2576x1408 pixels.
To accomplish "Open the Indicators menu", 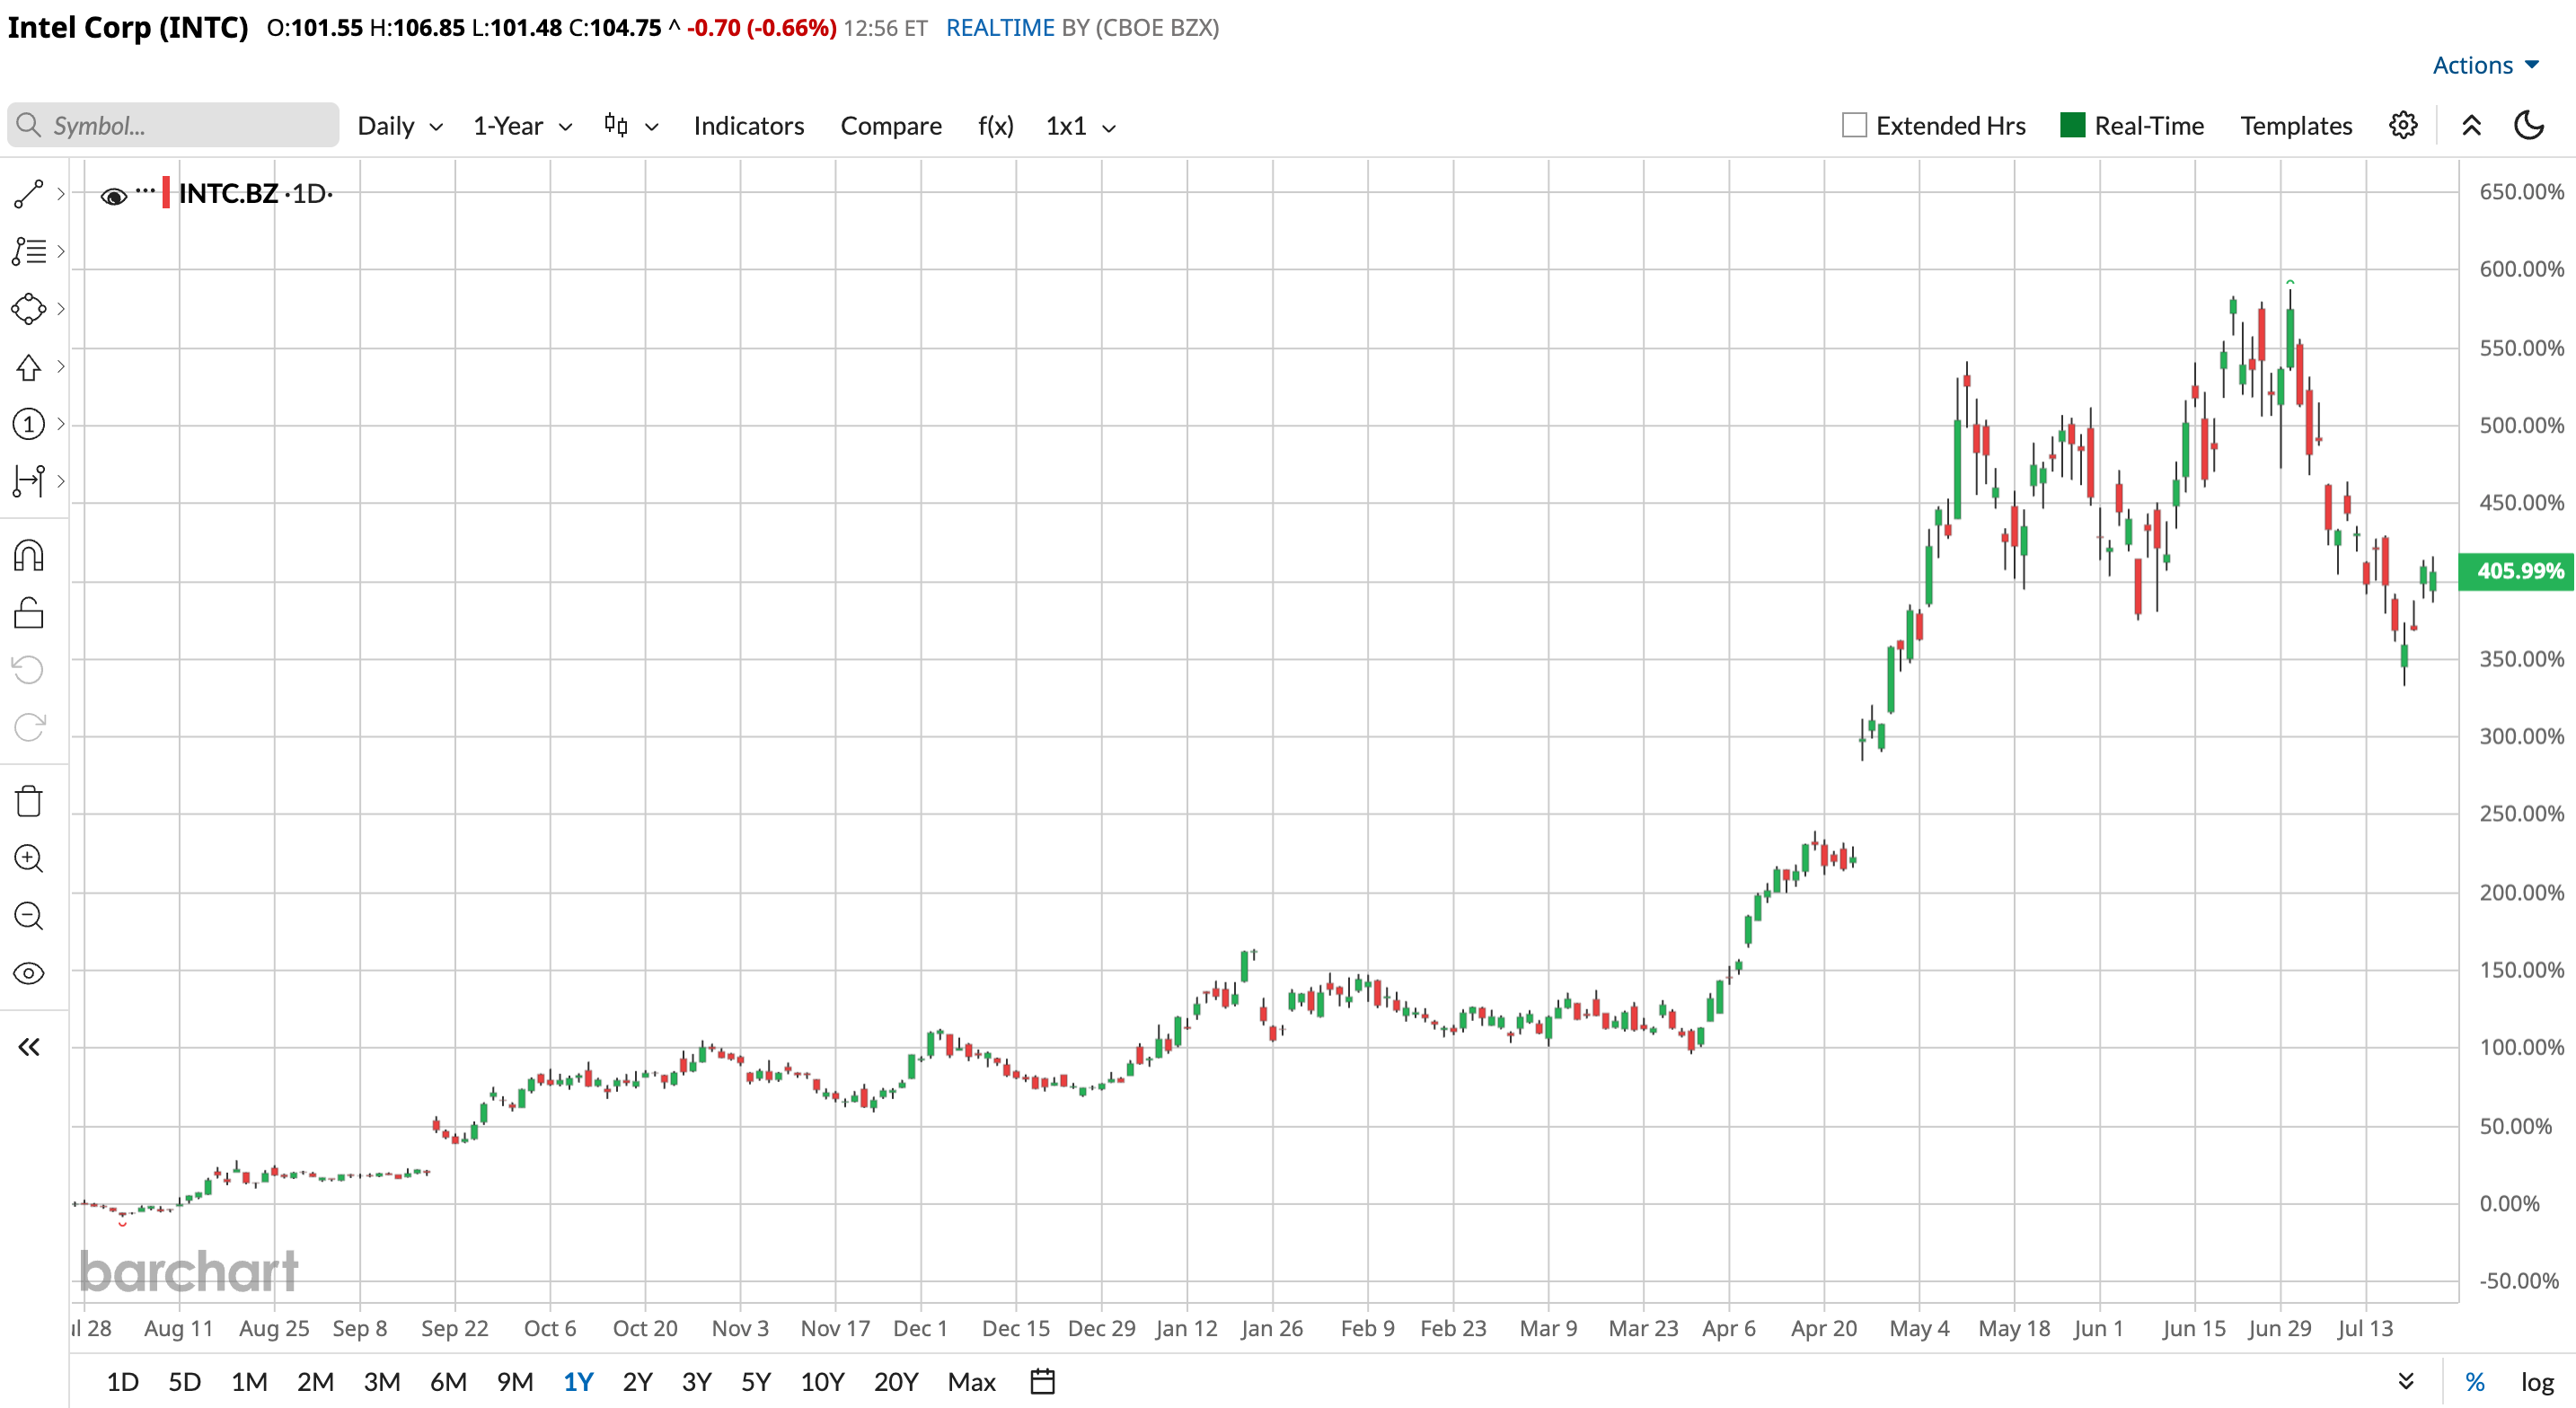I will pos(749,126).
